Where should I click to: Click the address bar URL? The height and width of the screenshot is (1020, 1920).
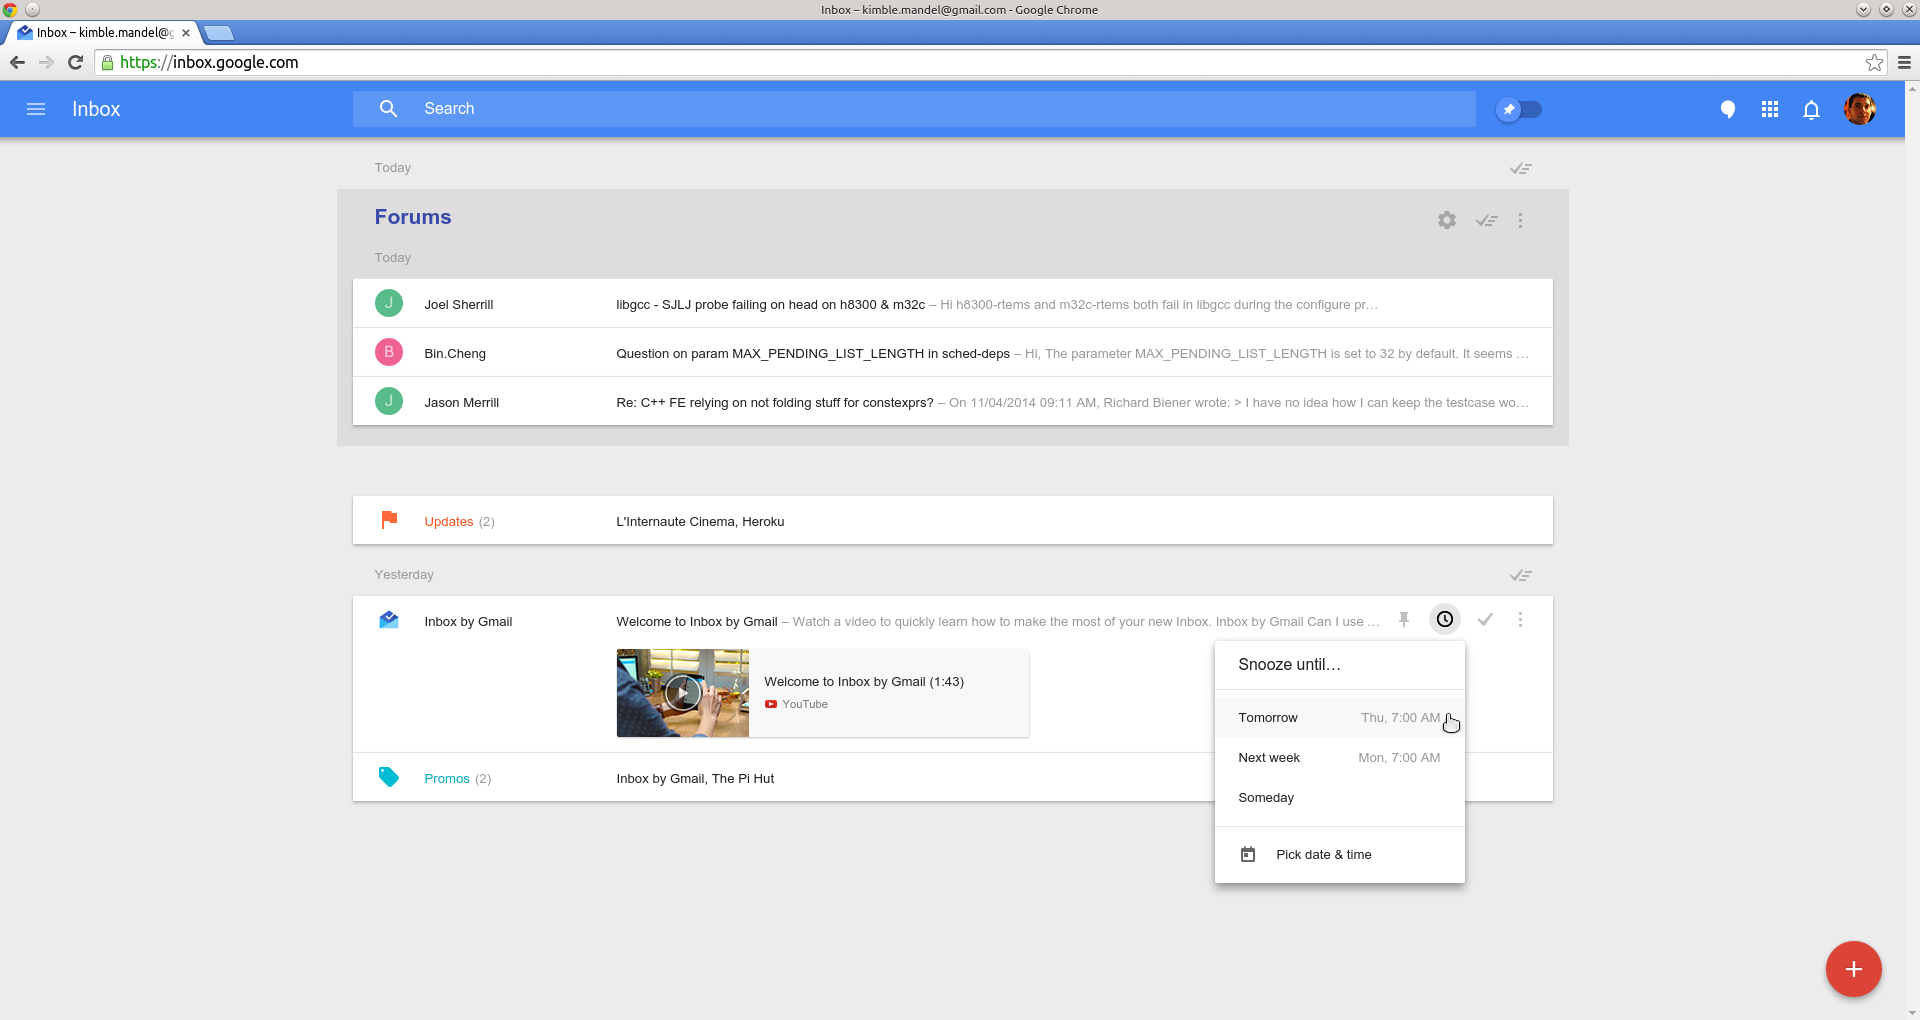tap(209, 62)
